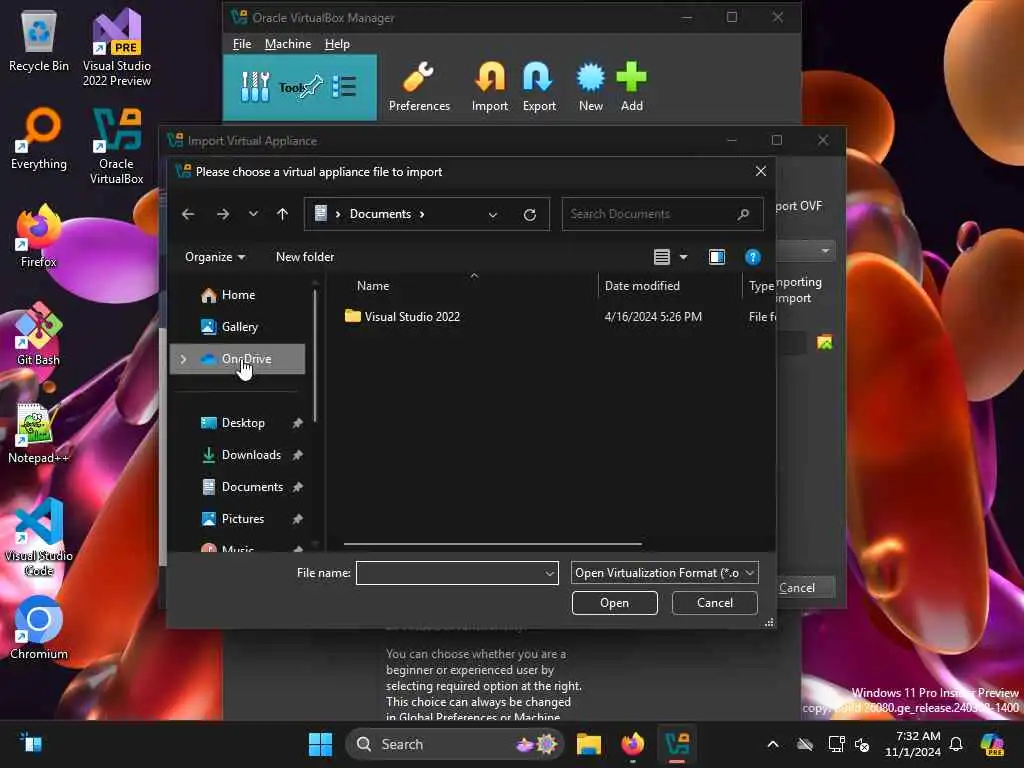Screen dimensions: 1024x768
Task: Click the taskbar Search box
Action: (x=453, y=744)
